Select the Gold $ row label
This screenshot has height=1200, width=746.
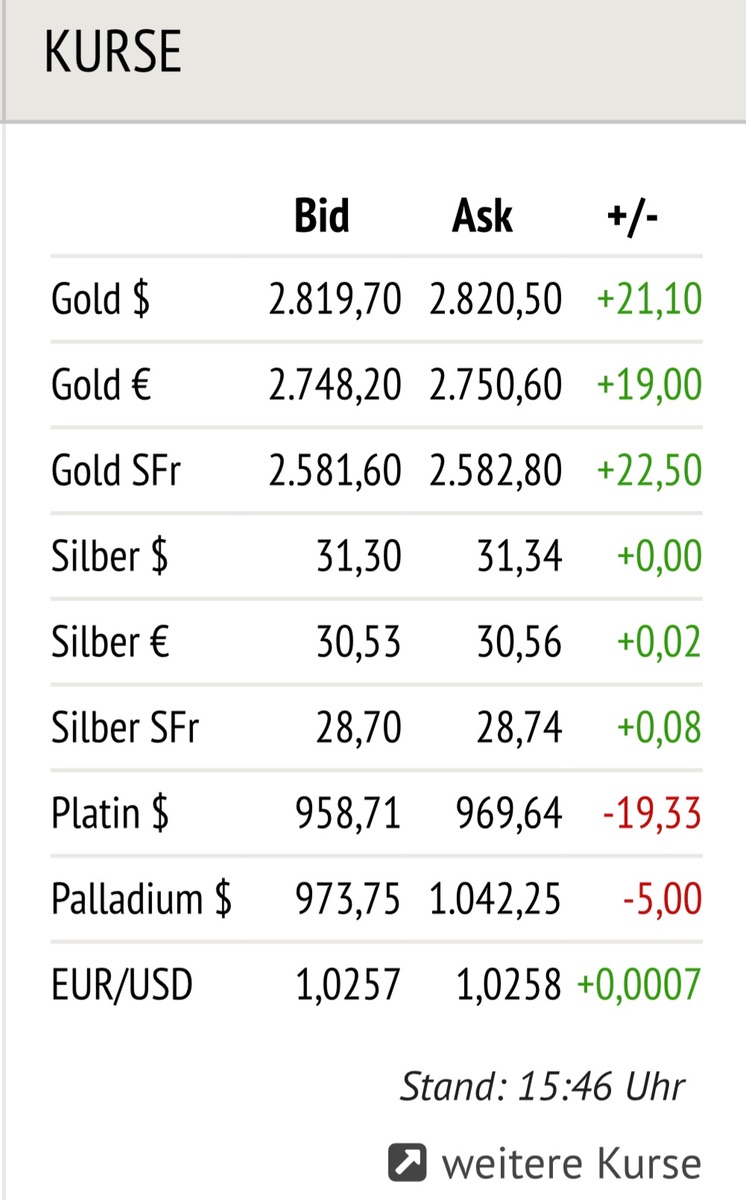click(101, 299)
